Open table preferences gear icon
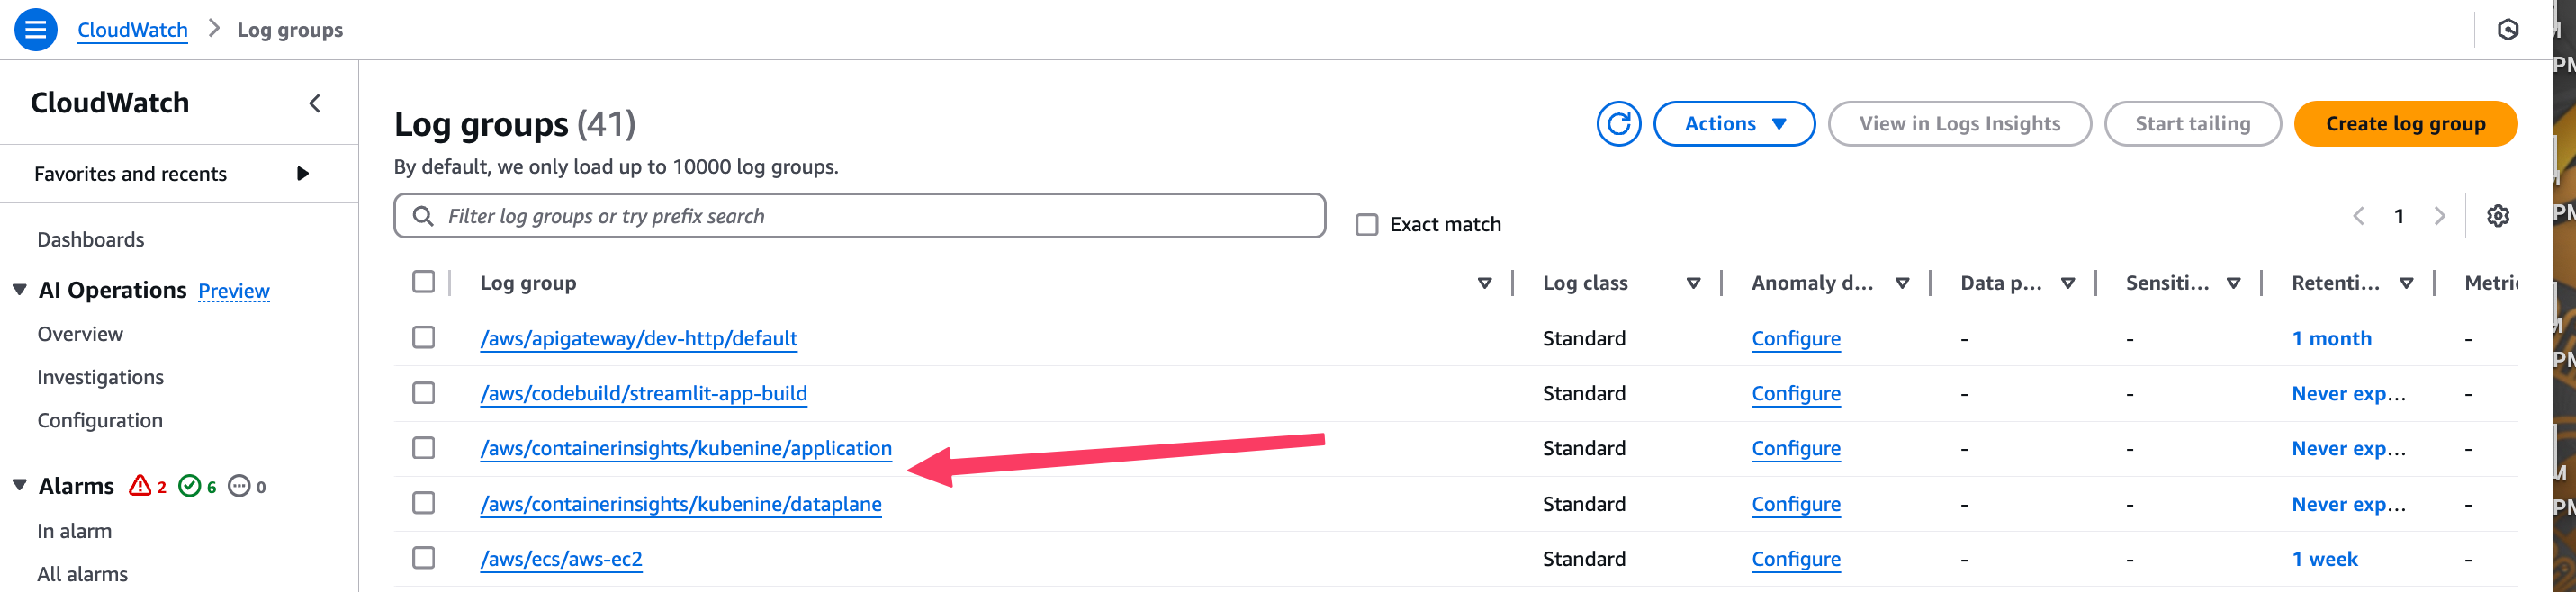 click(x=2497, y=216)
